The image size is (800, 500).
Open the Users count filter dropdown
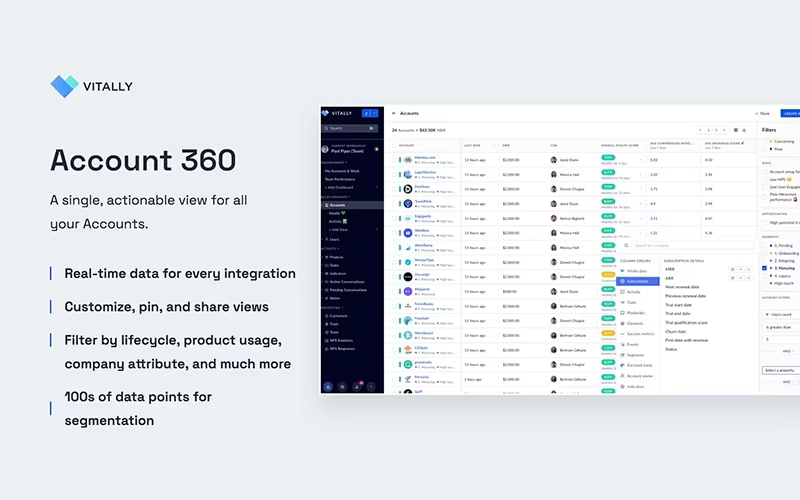coord(781,314)
